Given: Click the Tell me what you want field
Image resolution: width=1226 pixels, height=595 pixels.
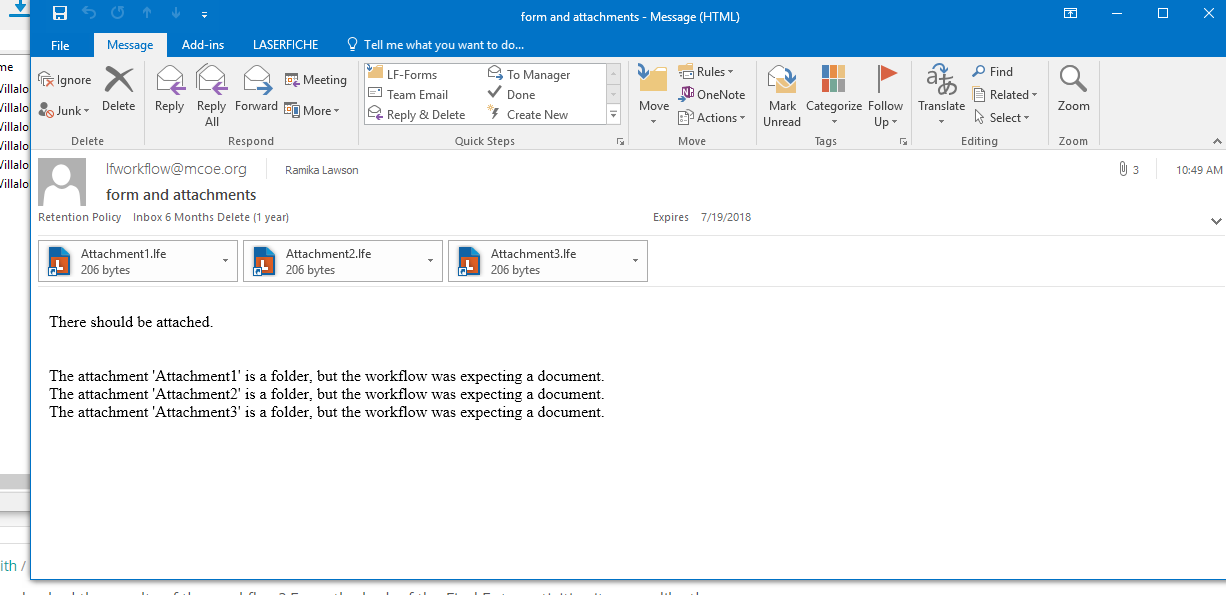Looking at the screenshot, I should (x=443, y=45).
